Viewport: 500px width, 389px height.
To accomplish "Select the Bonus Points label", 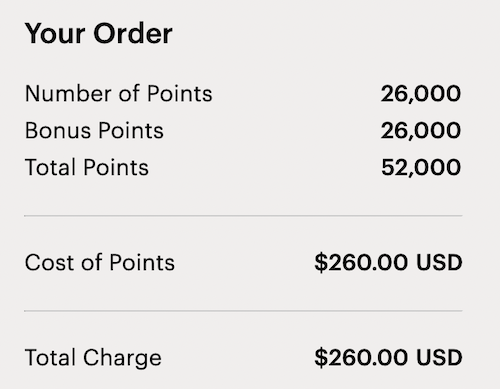I will pyautogui.click(x=95, y=130).
